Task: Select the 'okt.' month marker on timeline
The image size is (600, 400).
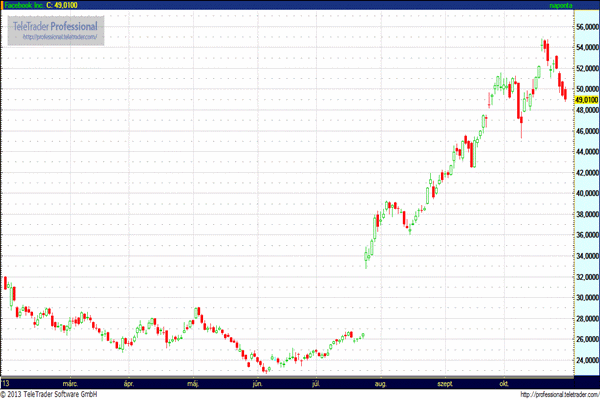Action: click(x=504, y=384)
